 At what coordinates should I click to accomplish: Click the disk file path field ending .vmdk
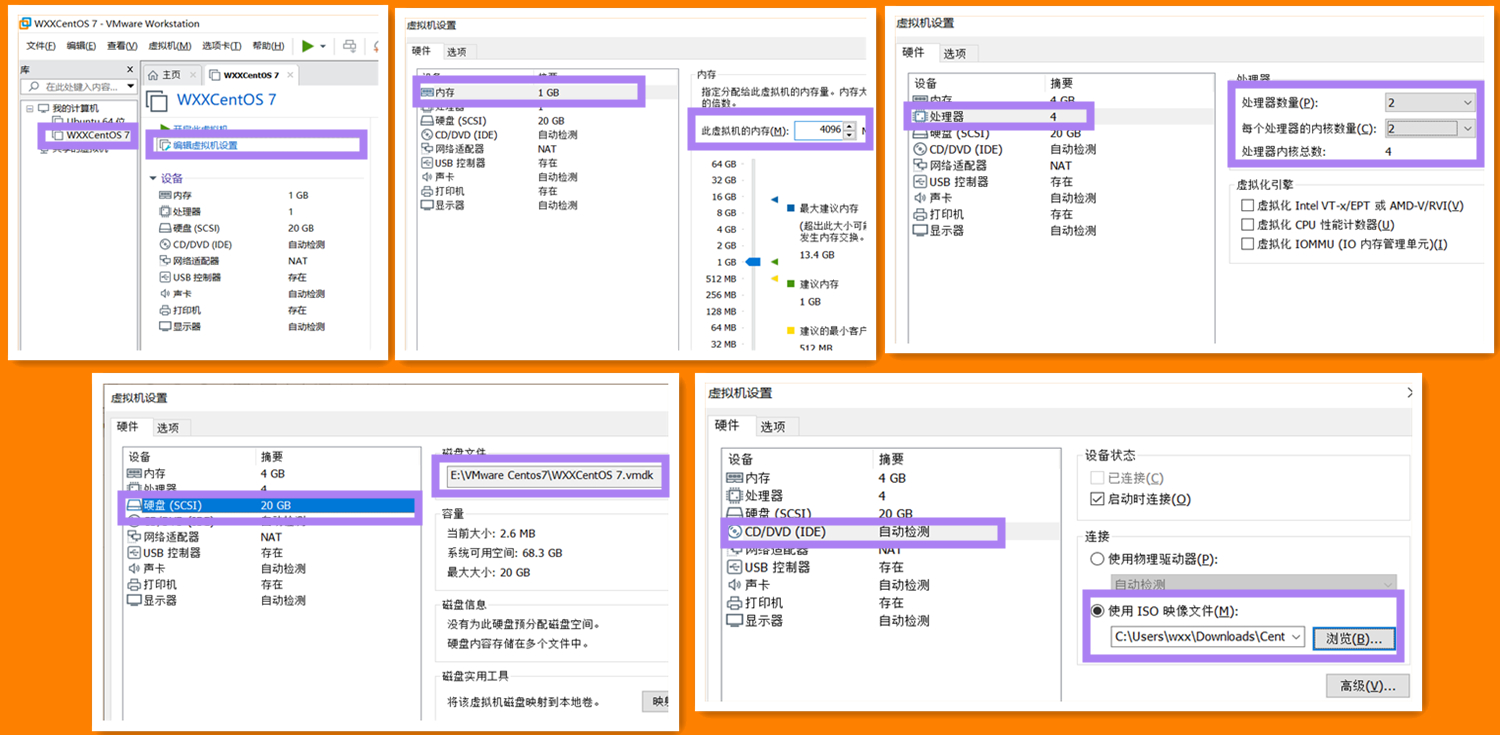tap(553, 476)
